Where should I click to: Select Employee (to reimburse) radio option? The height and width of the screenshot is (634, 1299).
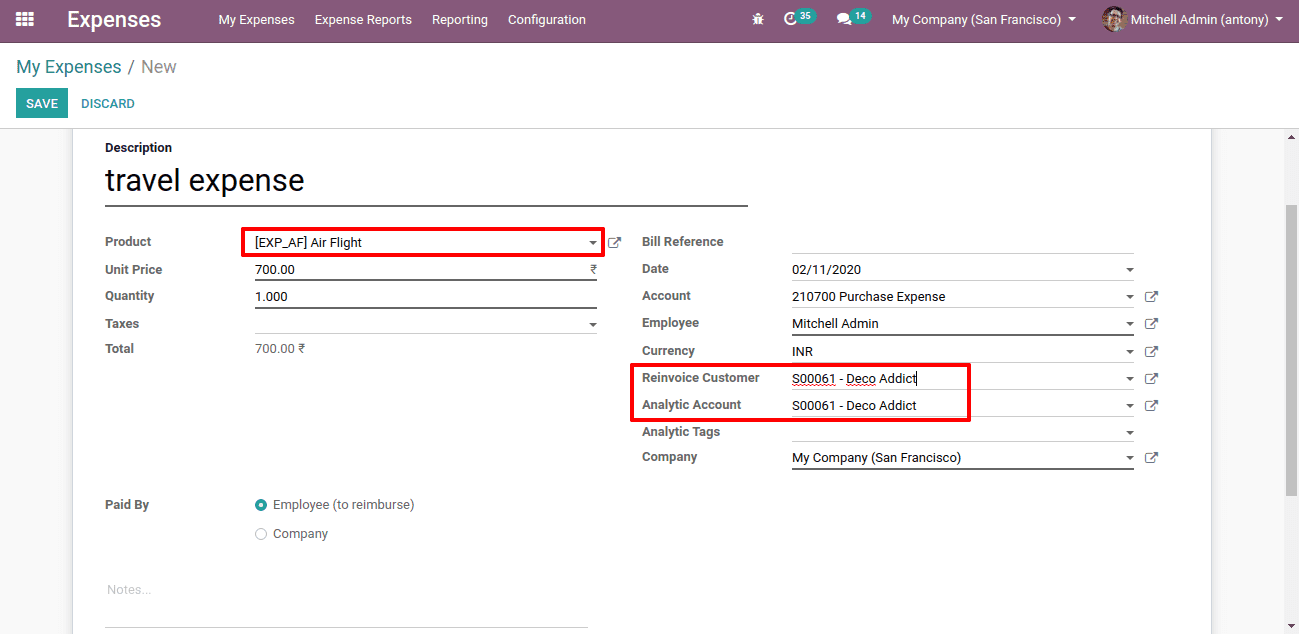coord(261,505)
